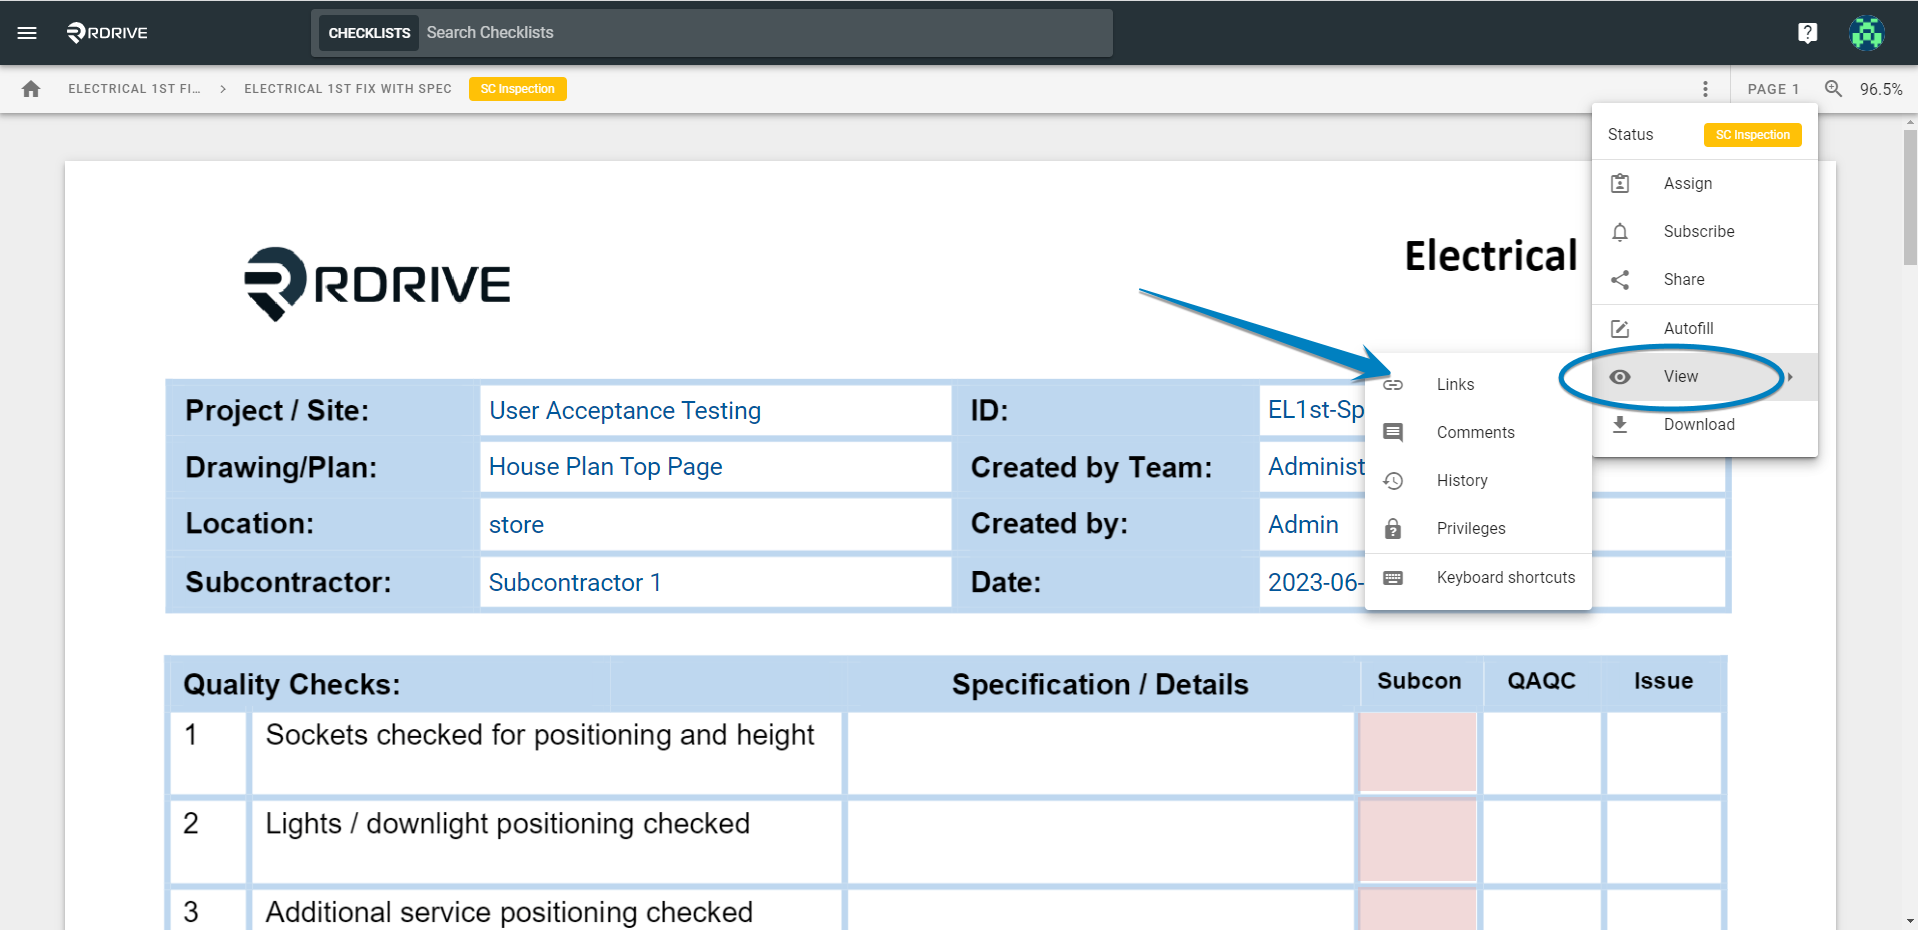Open ELECTRICAL 1ST FIX WITH SPEC breadcrumb
The height and width of the screenshot is (930, 1918).
(348, 89)
